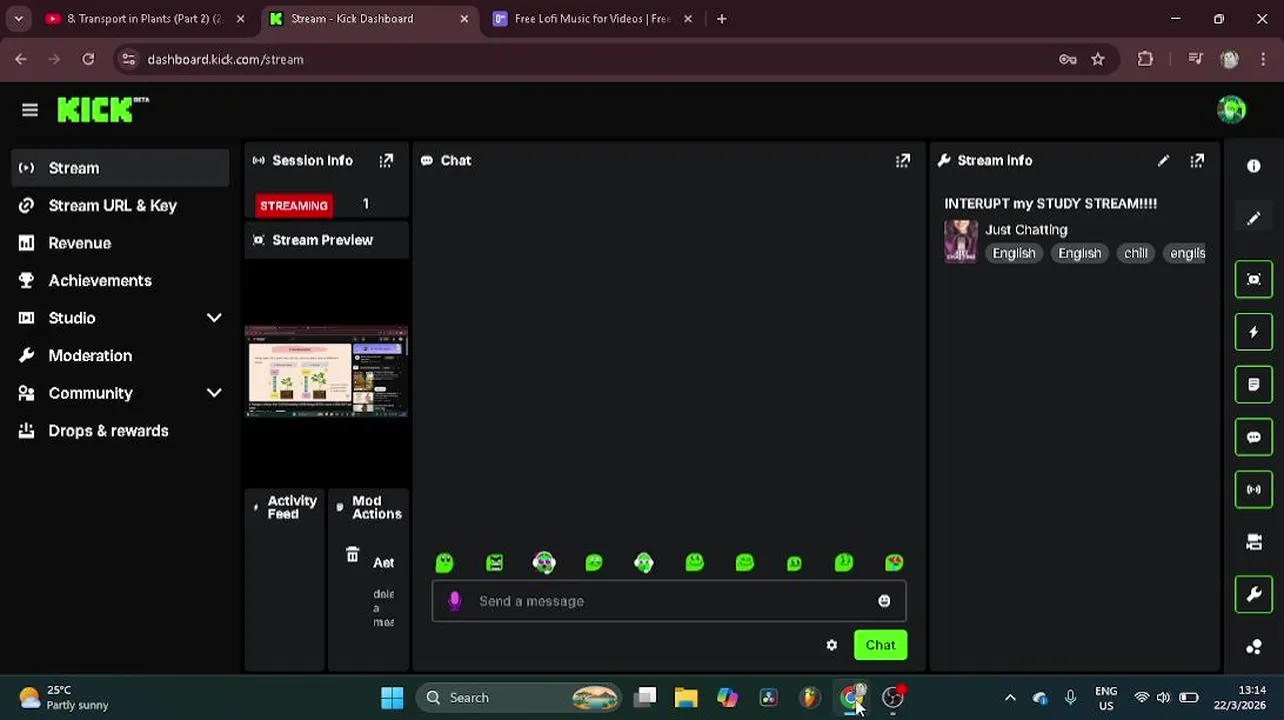Switch to the Free Lofi Music for Videos tab
The width and height of the screenshot is (1284, 720).
point(592,18)
